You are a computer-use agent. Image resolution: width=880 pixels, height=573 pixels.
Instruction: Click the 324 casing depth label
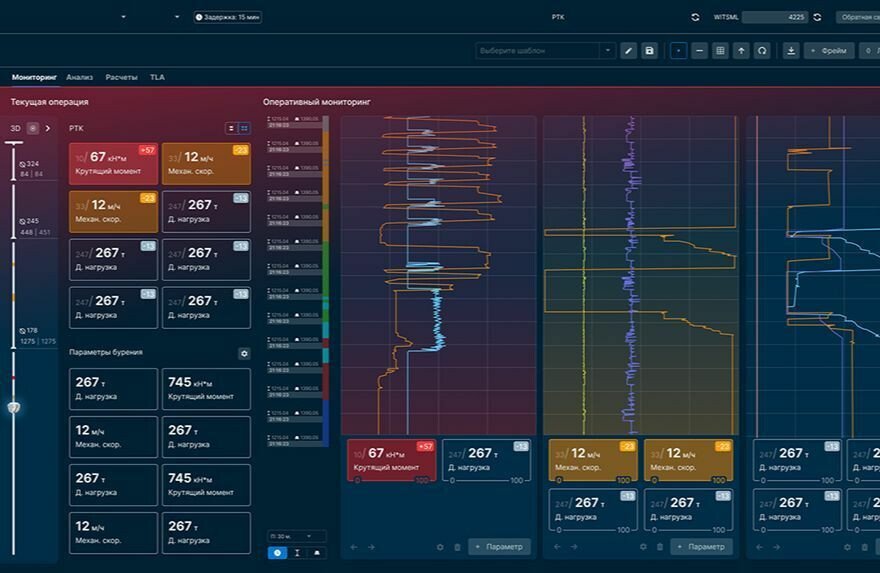point(29,164)
